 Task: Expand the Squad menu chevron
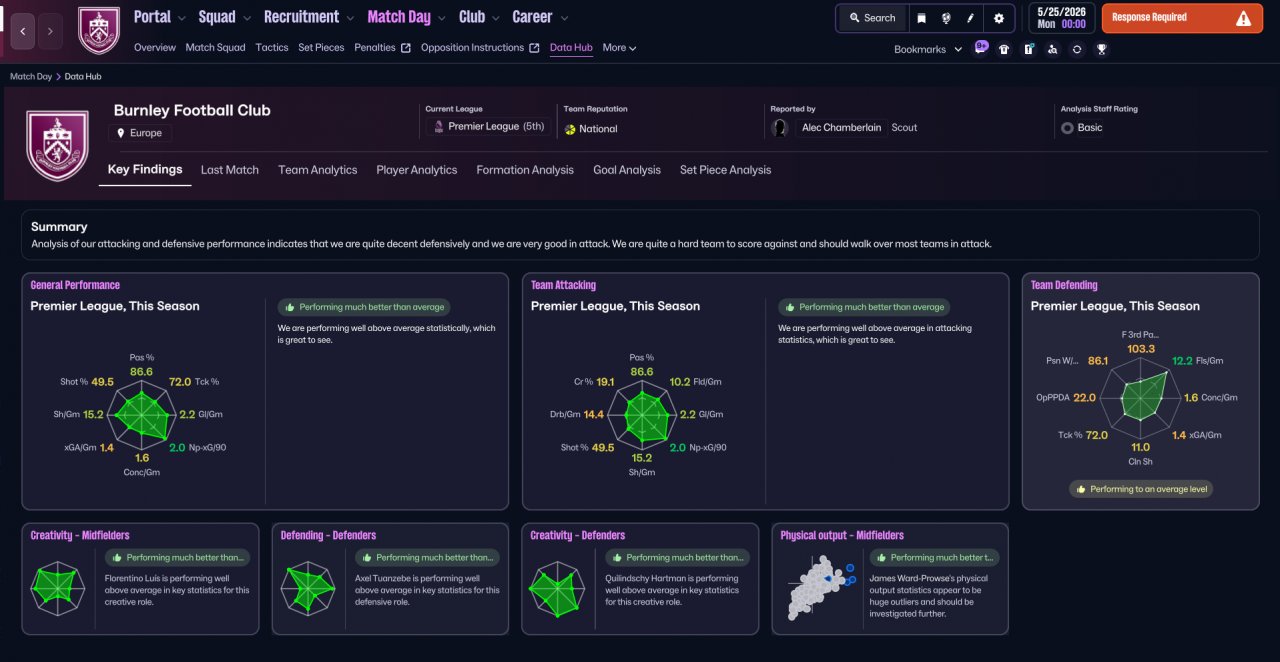(245, 18)
